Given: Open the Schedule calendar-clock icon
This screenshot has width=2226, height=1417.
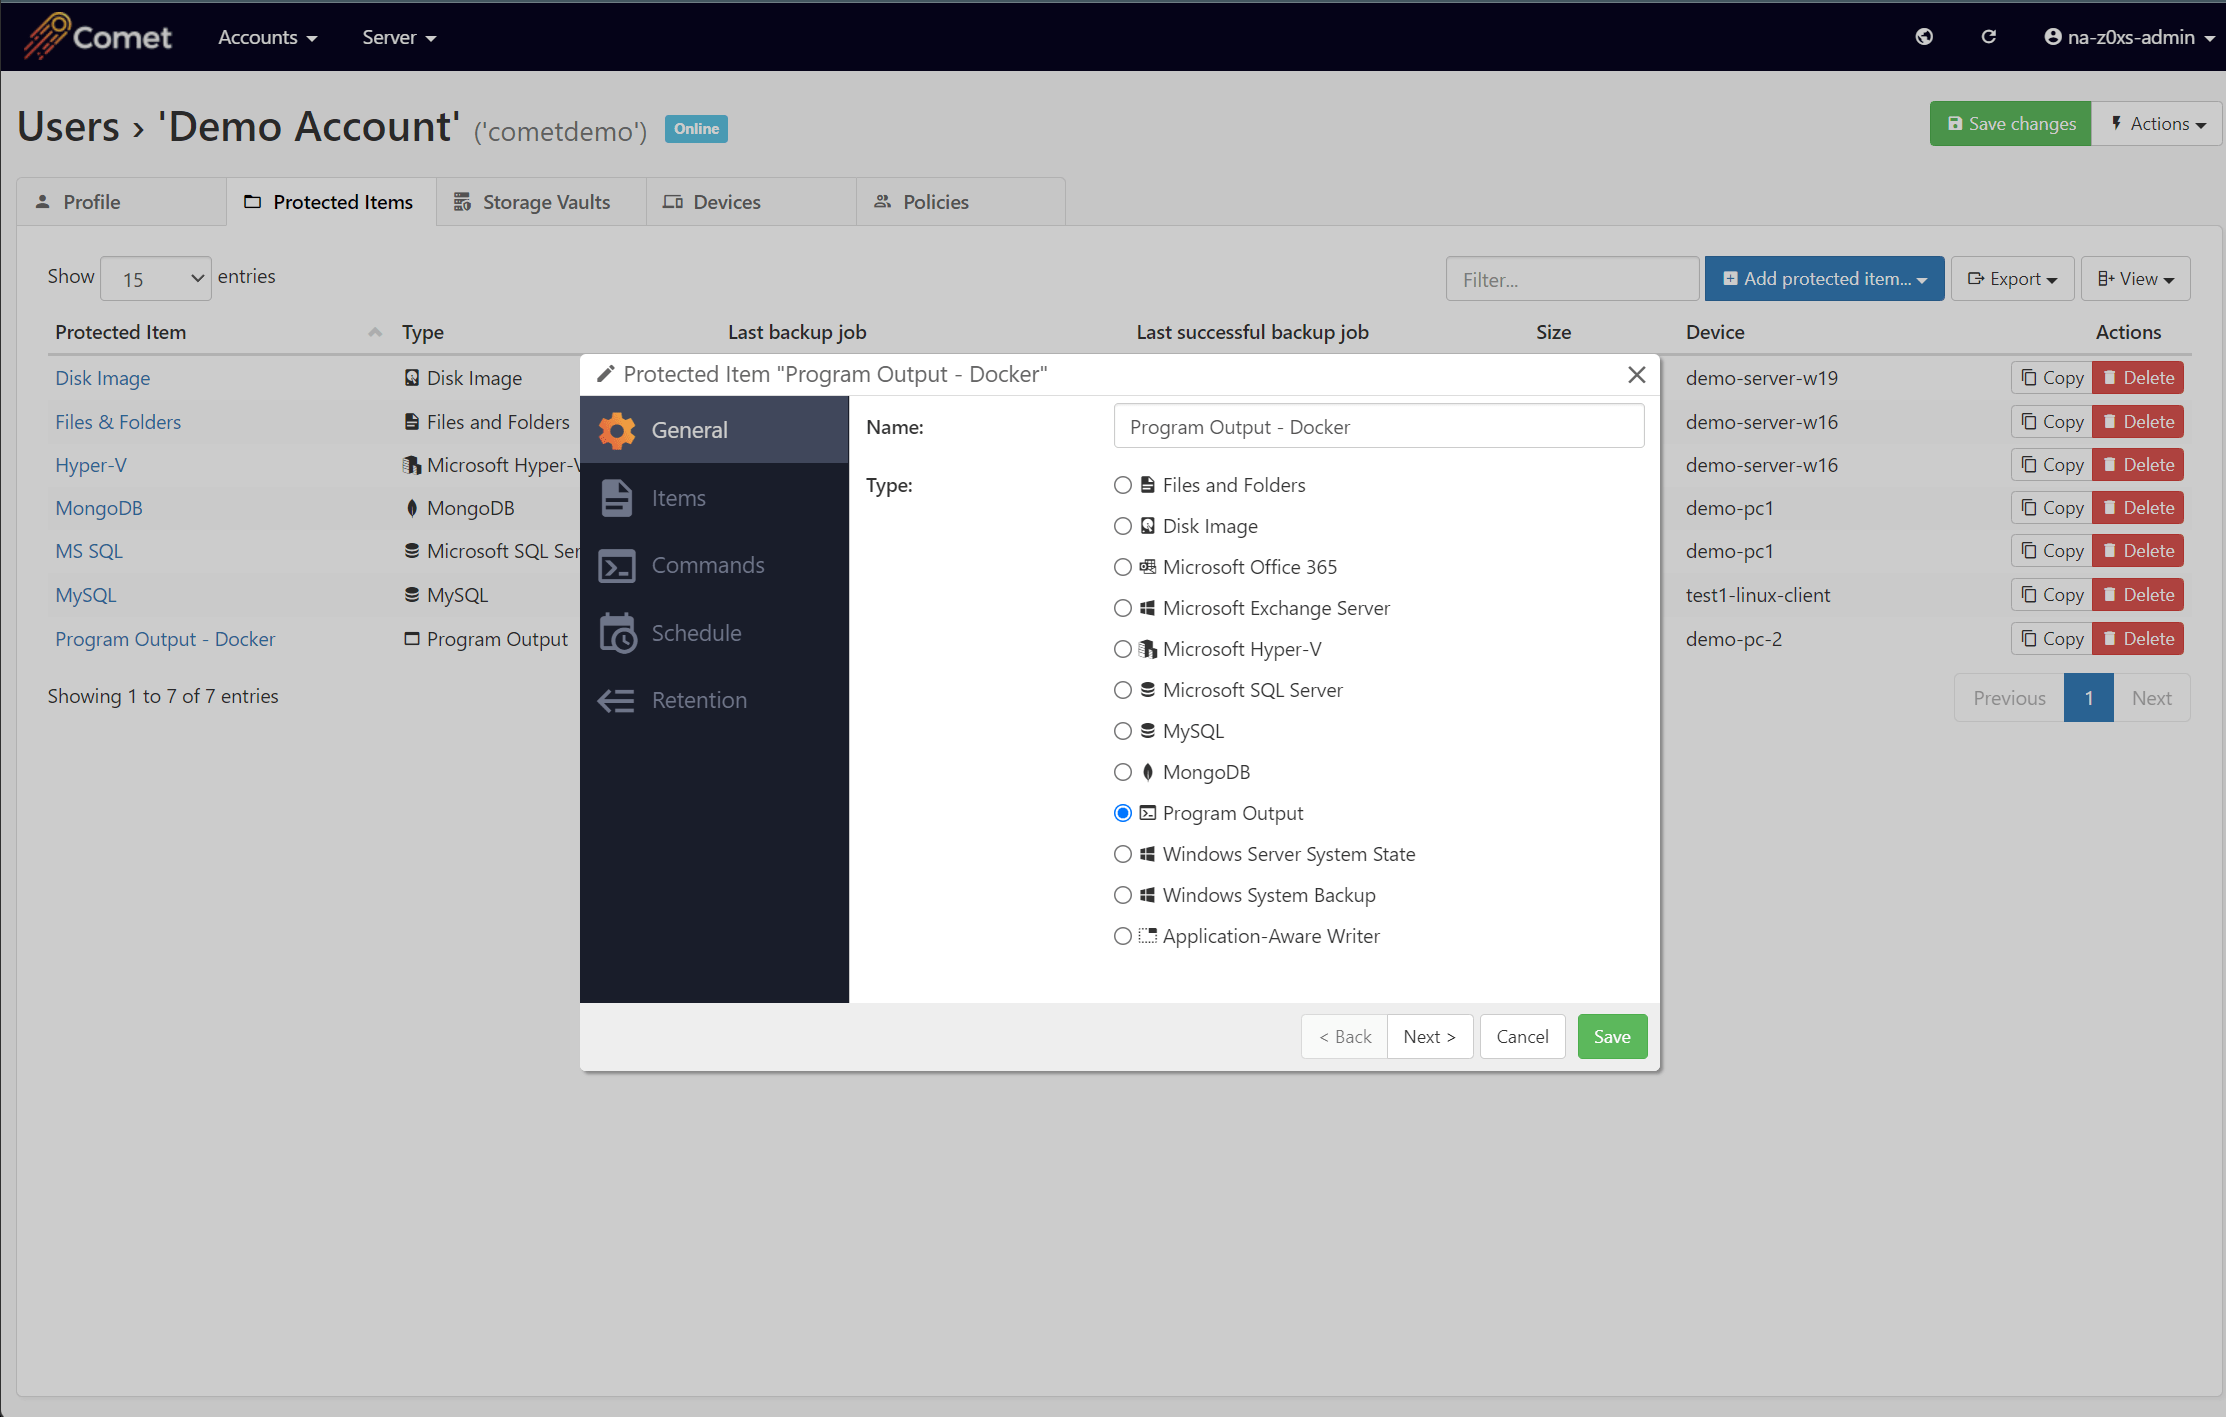Looking at the screenshot, I should coord(617,633).
